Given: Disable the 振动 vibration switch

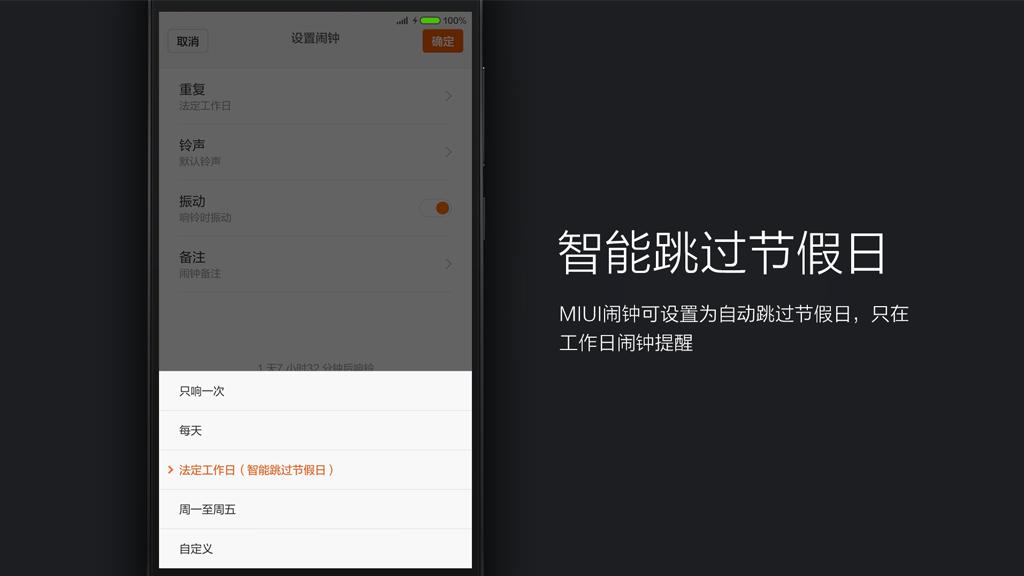Looking at the screenshot, I should point(437,208).
